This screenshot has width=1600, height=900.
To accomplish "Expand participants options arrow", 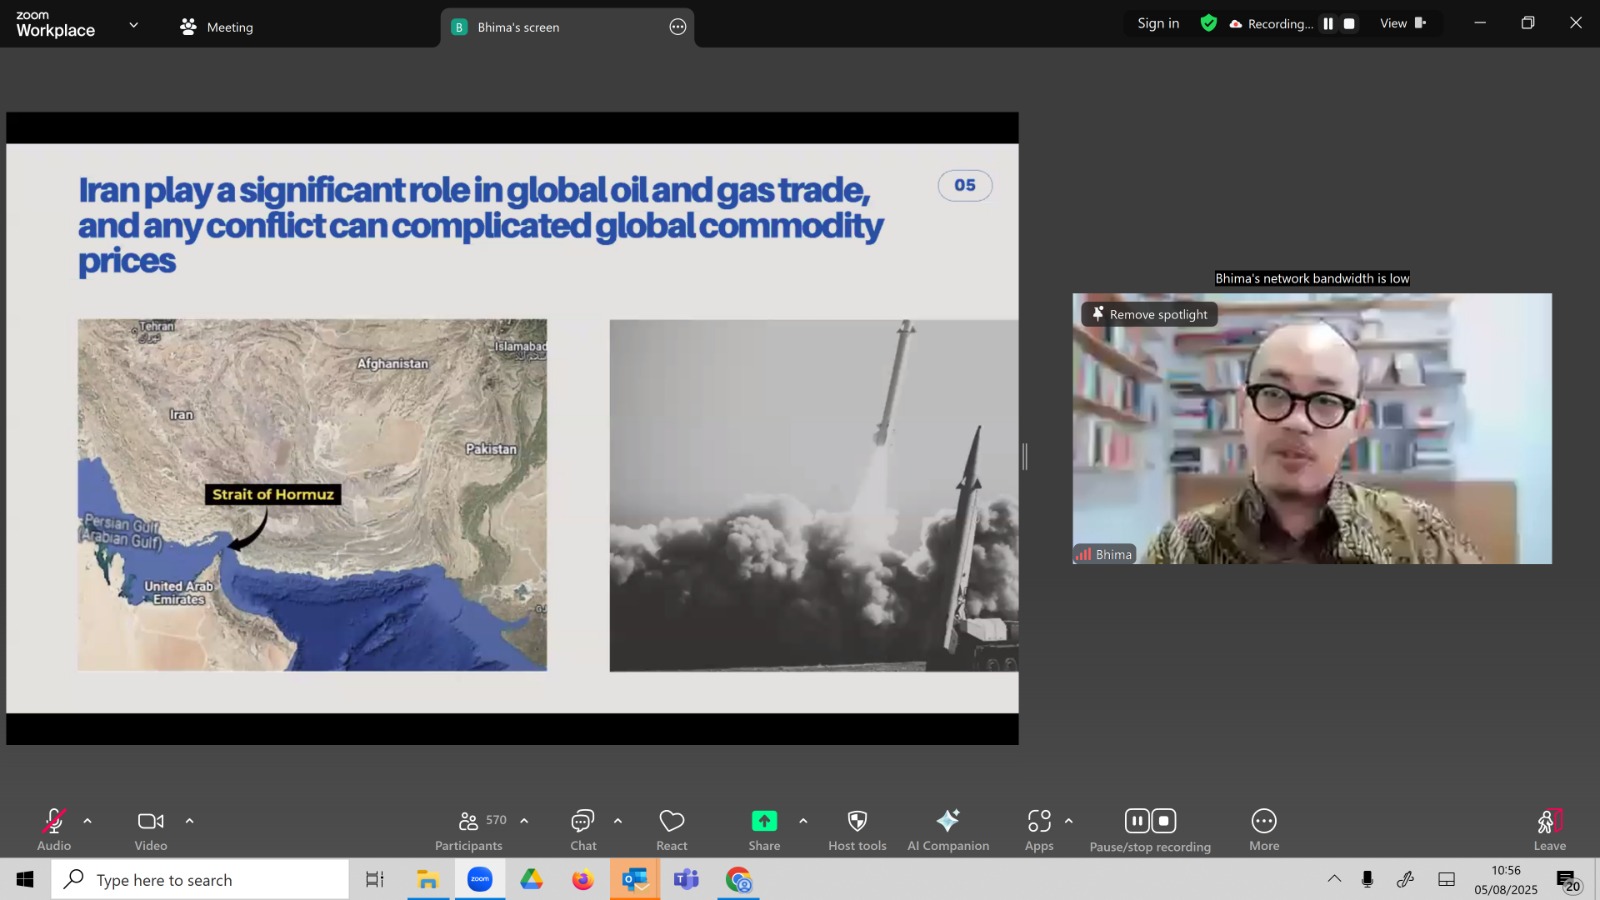I will pyautogui.click(x=524, y=821).
